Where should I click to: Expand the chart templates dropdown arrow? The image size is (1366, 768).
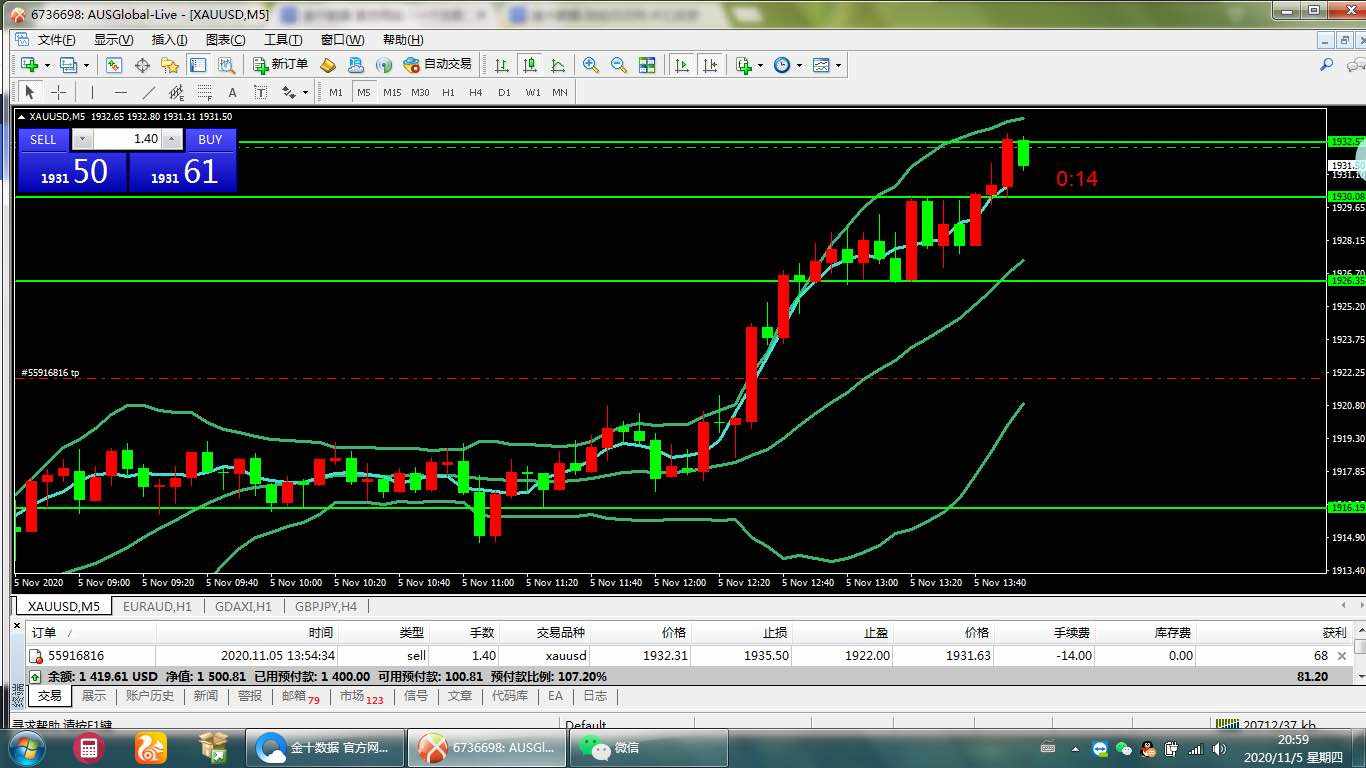(838, 66)
